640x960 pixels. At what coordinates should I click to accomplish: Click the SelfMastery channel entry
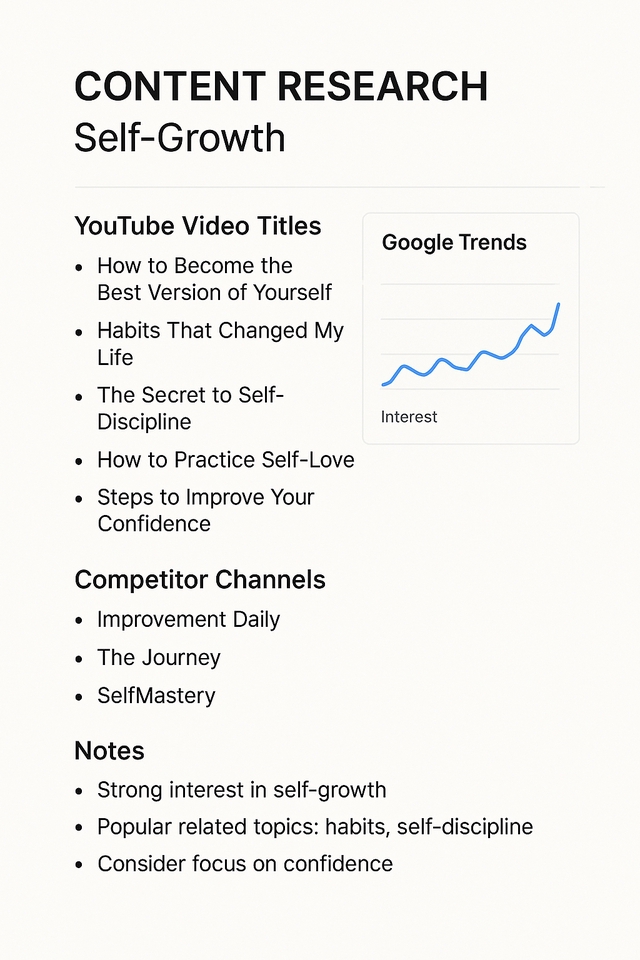coord(156,696)
